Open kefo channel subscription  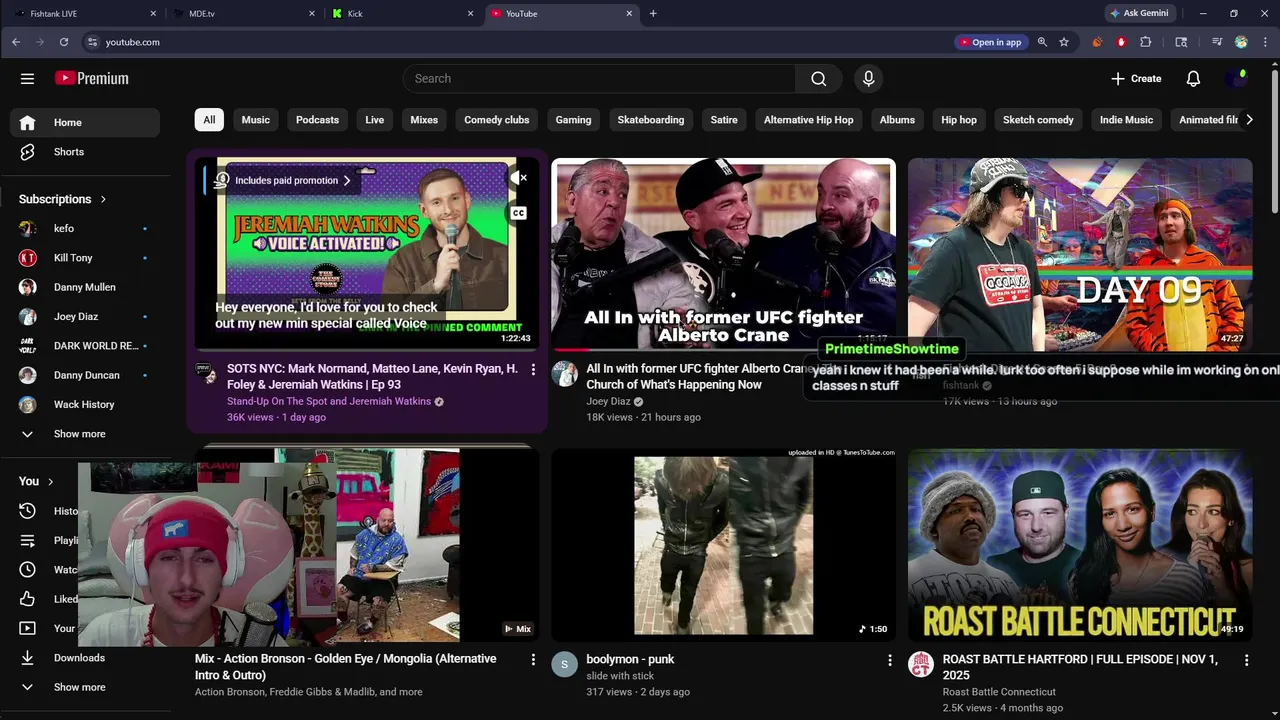click(85, 228)
